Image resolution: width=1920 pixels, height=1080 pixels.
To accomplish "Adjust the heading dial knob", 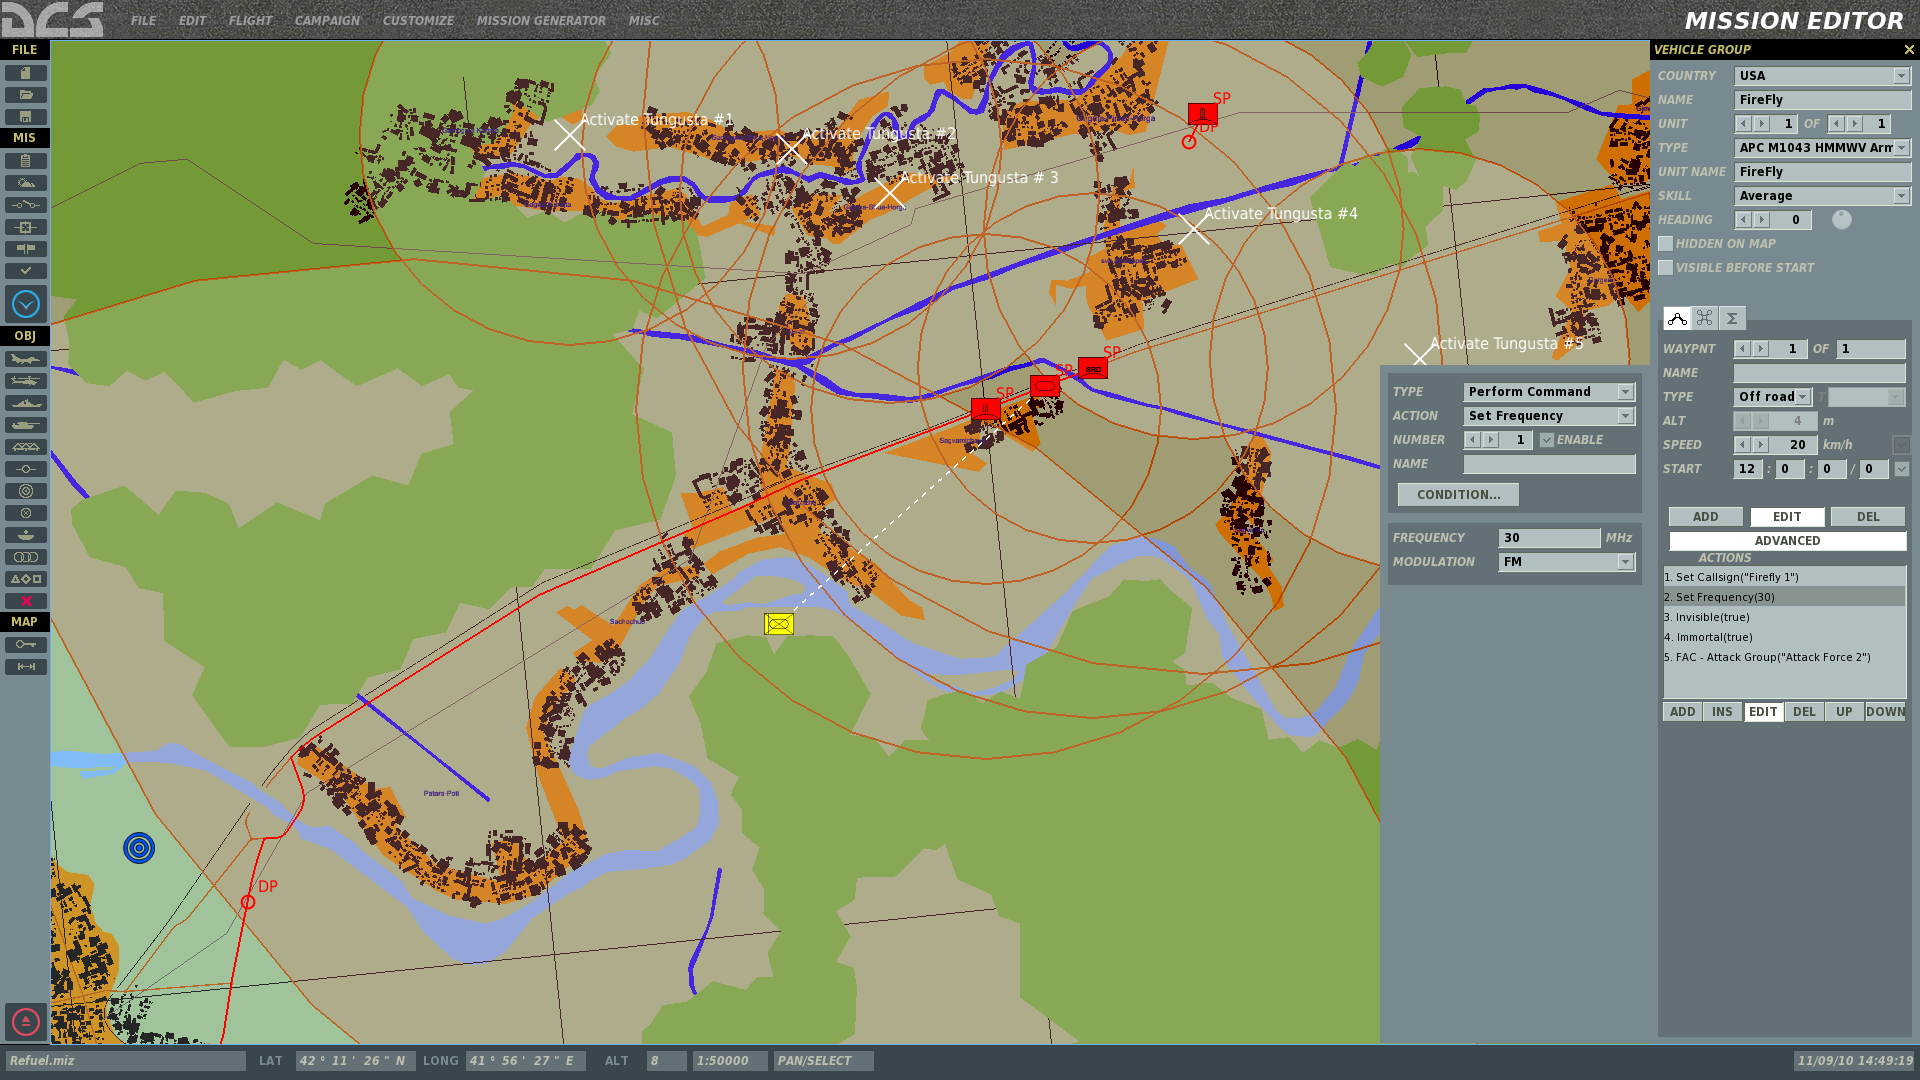I will [x=1841, y=220].
